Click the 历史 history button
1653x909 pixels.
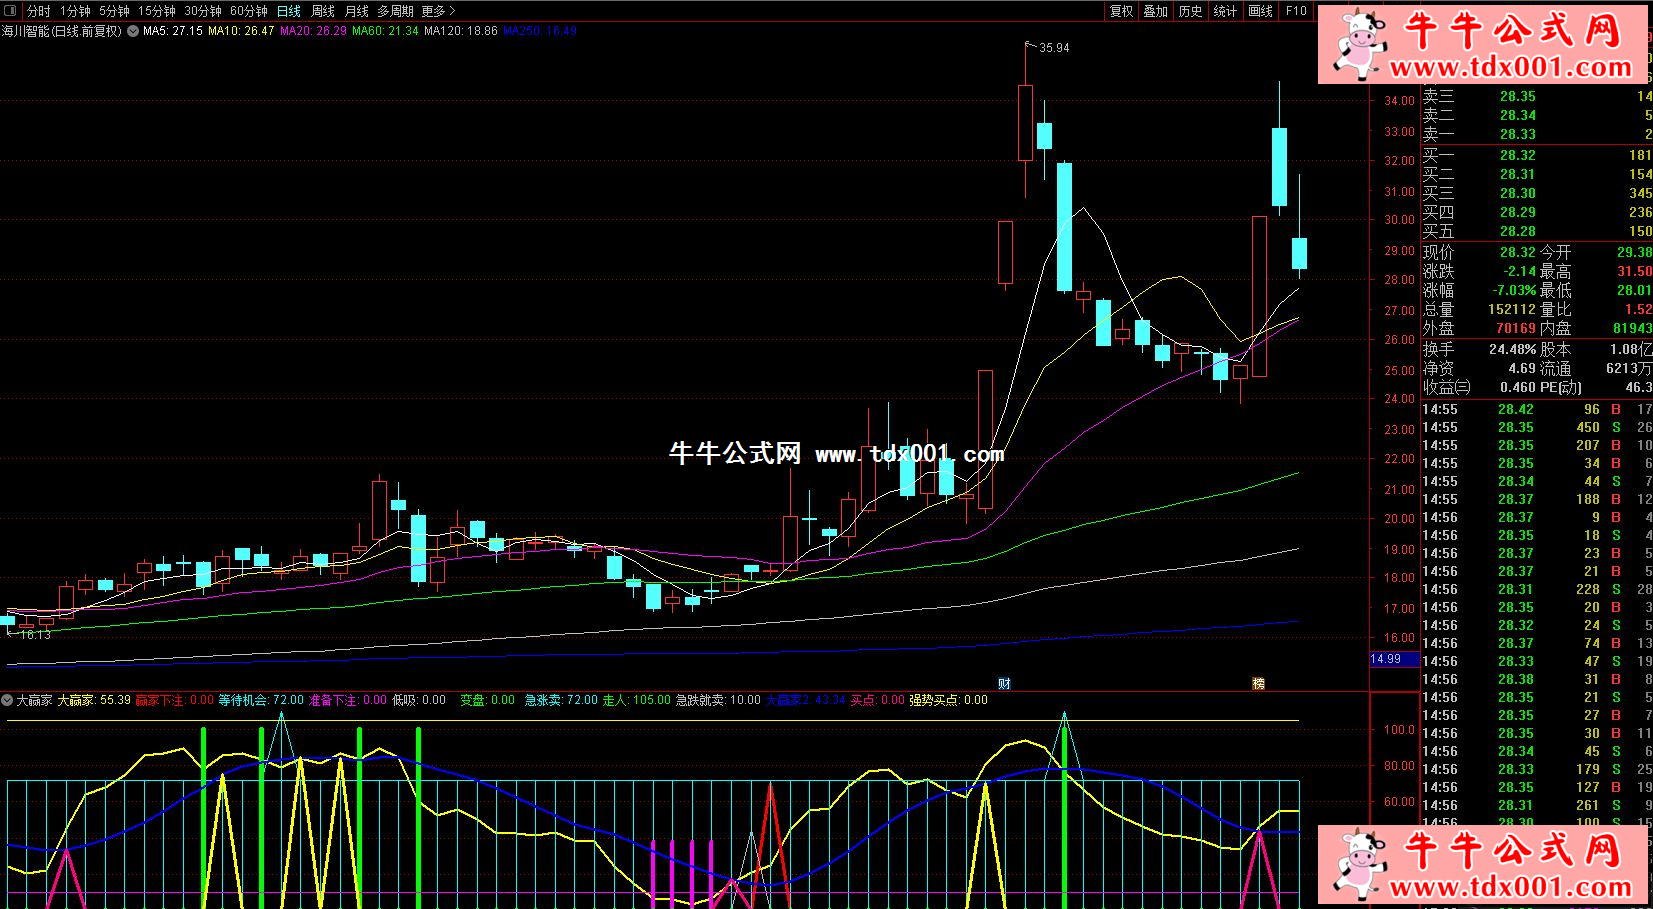click(x=1191, y=11)
